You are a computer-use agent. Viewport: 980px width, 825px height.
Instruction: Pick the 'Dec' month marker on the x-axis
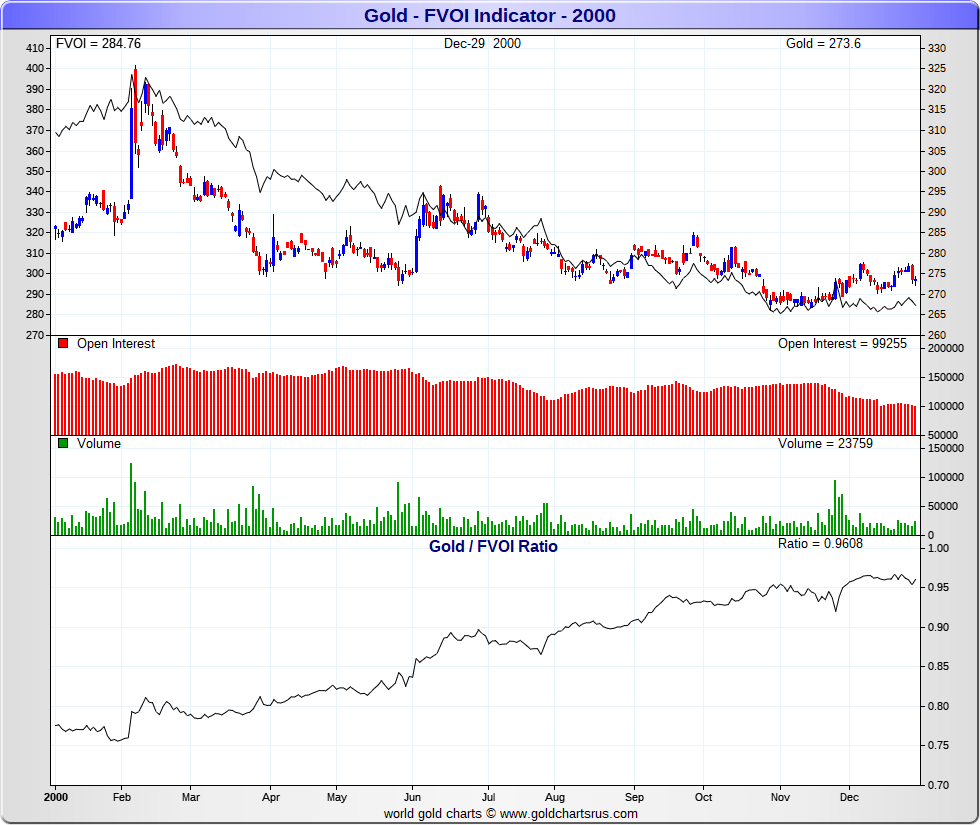click(x=849, y=799)
